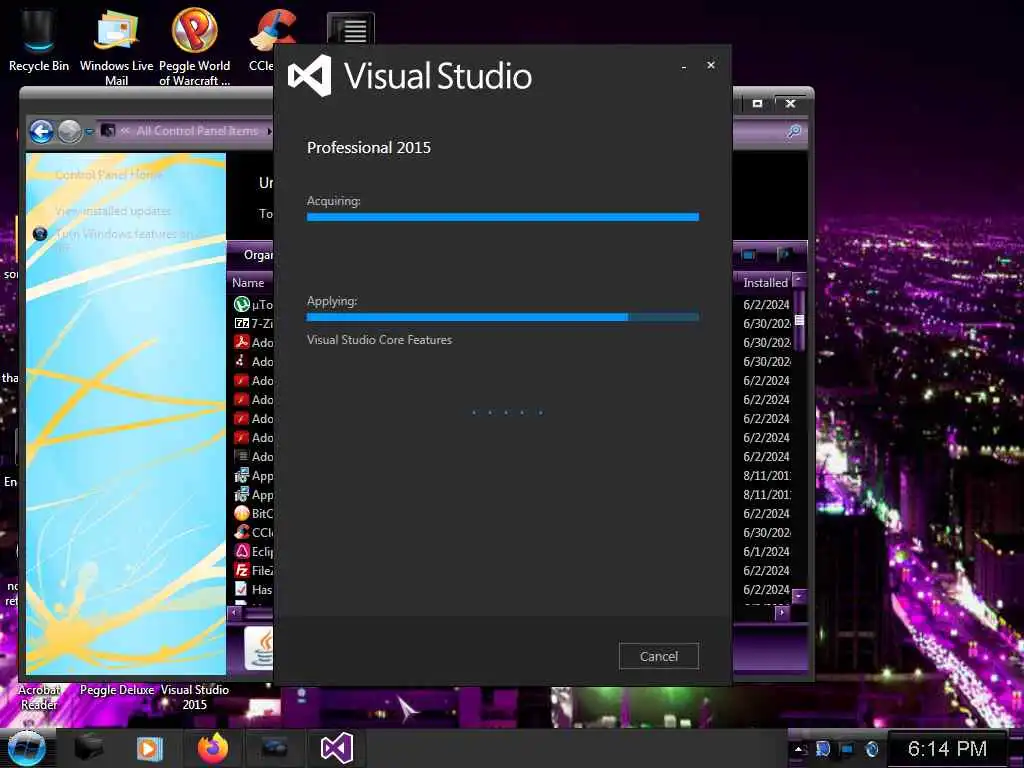Expand breadcrumb arrow after All Control Panel Items
This screenshot has height=768, width=1024.
268,131
